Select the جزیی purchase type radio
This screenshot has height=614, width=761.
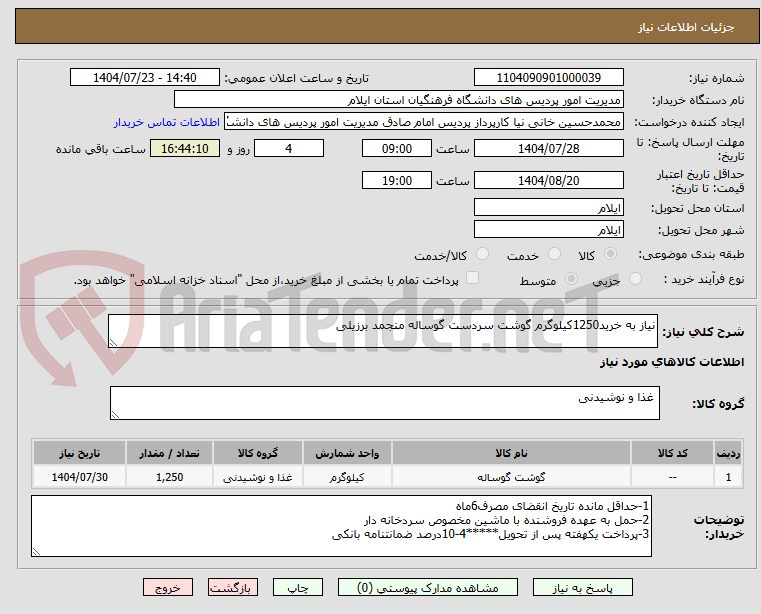(635, 279)
